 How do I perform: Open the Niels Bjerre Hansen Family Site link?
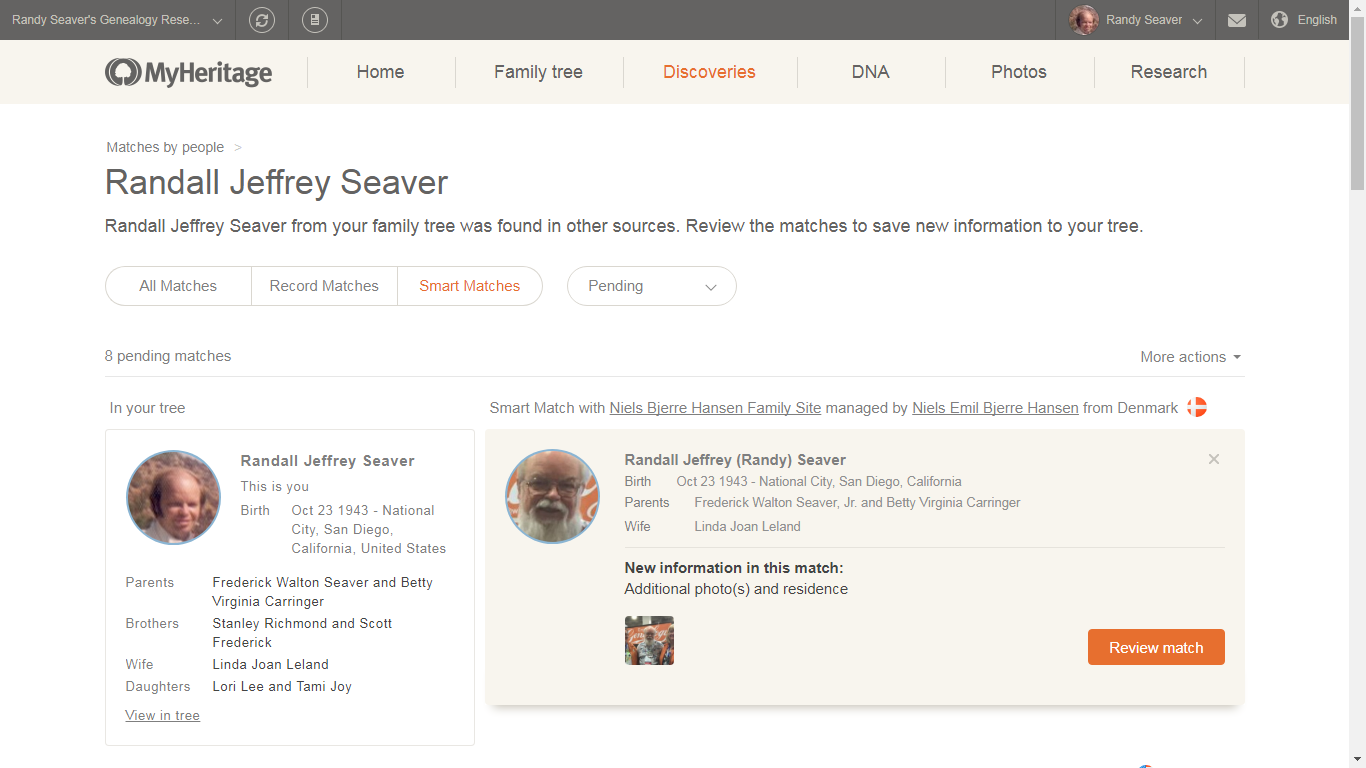click(x=715, y=408)
